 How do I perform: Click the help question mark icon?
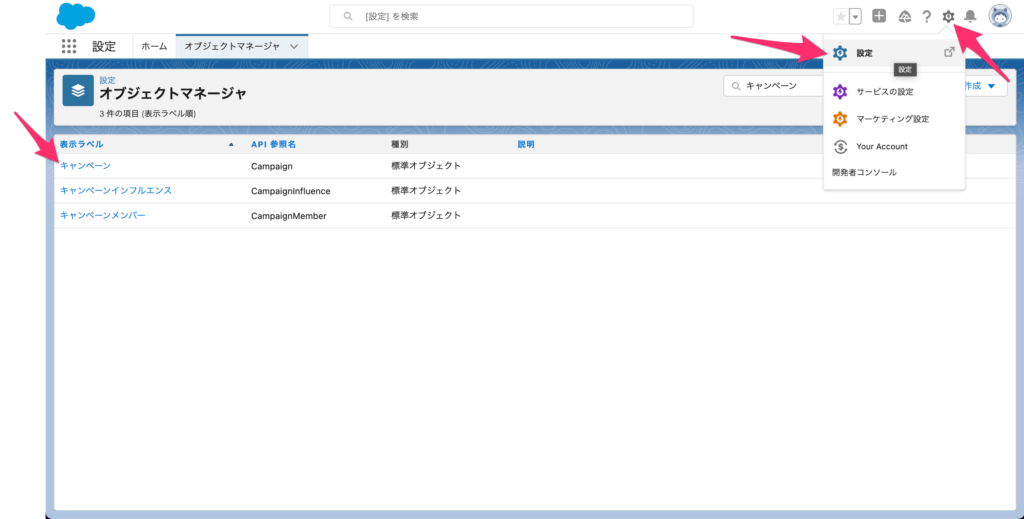(927, 16)
